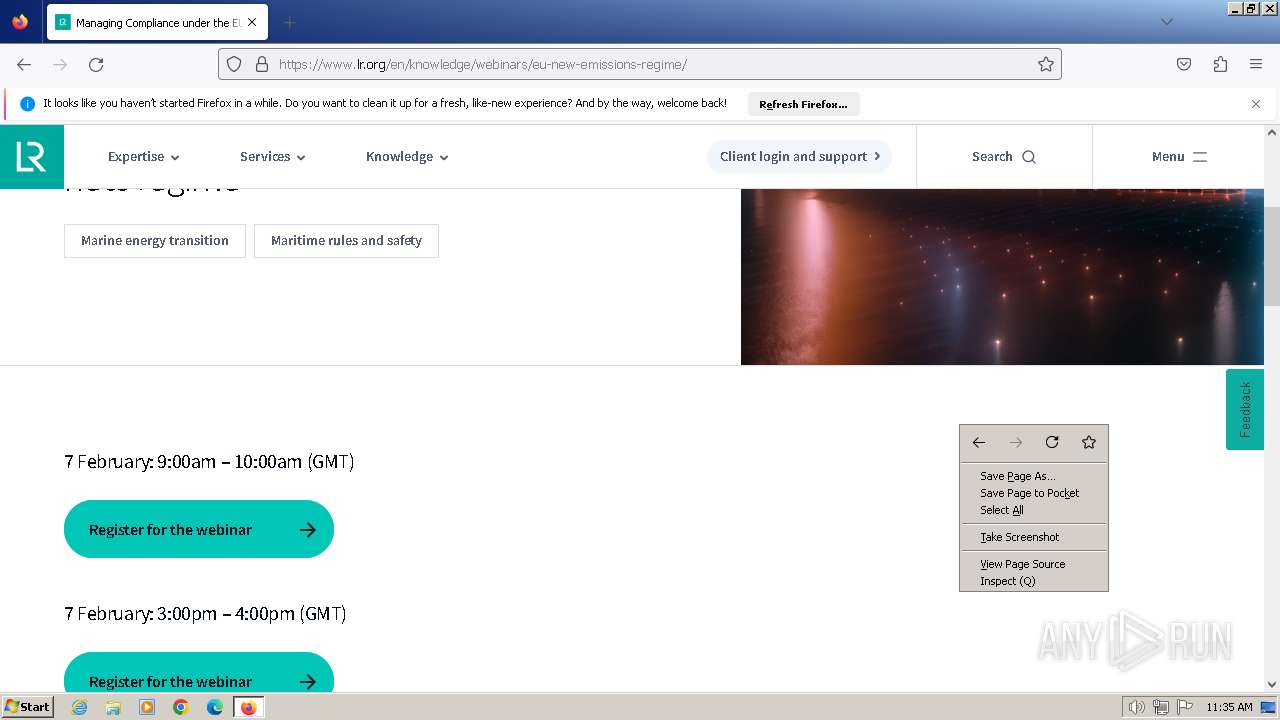Open tracking protection shield icon
1280x720 pixels.
click(234, 64)
